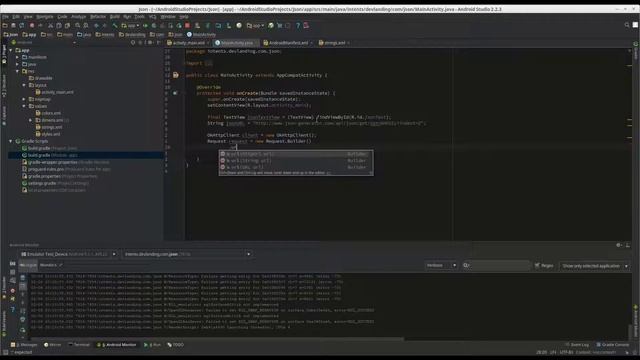The height and width of the screenshot is (360, 640).
Task: Click the Copy toolbar icon
Action: click(x=59, y=25)
